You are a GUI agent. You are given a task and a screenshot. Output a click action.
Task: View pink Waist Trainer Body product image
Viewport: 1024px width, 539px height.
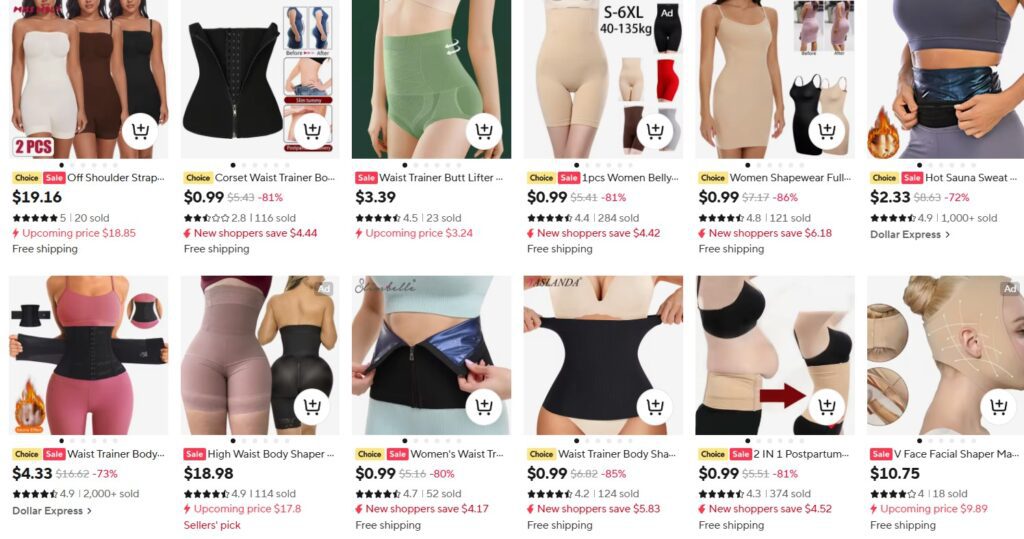88,355
